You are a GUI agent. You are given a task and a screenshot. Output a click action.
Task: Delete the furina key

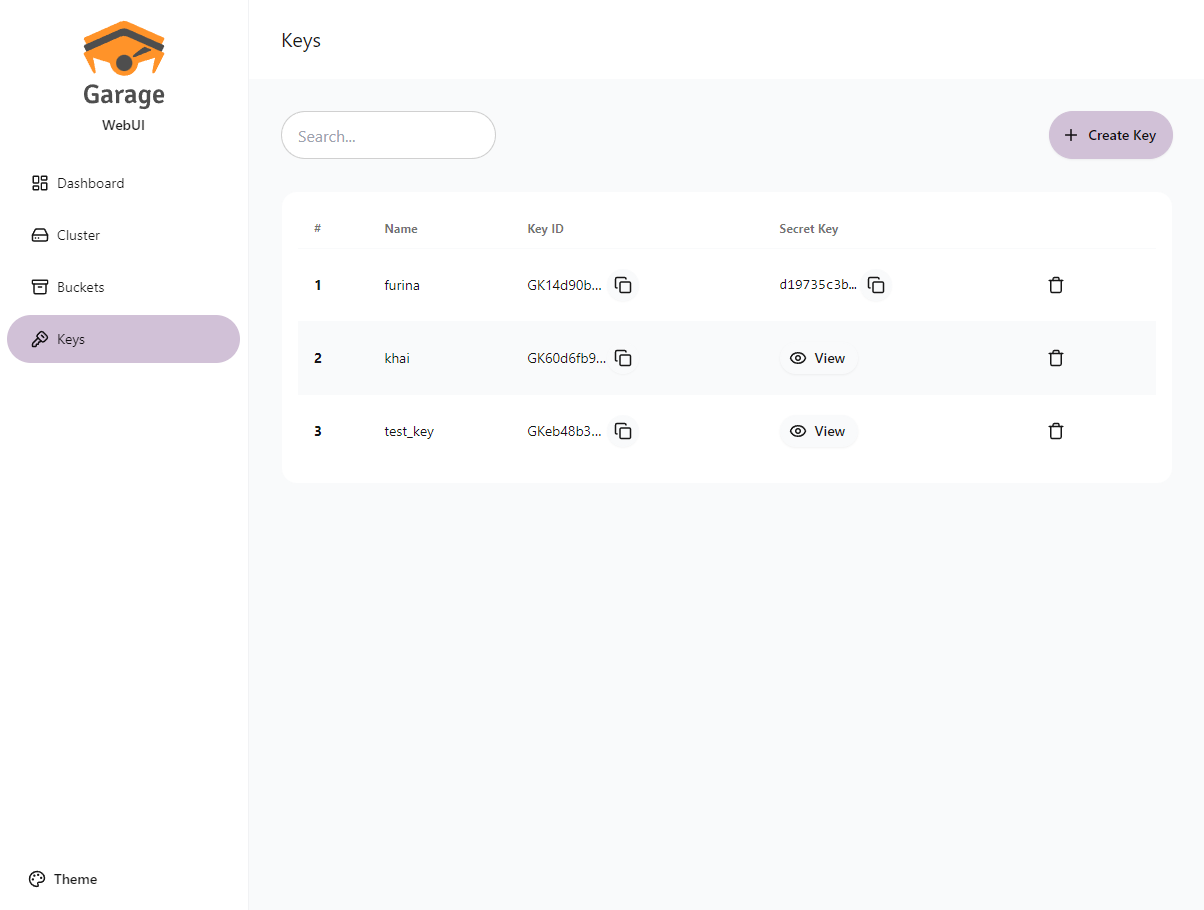[1055, 286]
